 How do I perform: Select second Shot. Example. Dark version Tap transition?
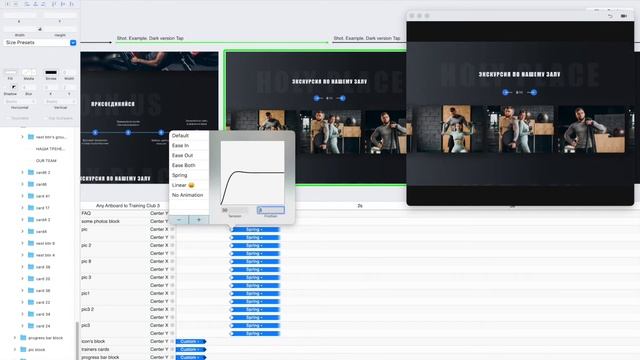367,38
